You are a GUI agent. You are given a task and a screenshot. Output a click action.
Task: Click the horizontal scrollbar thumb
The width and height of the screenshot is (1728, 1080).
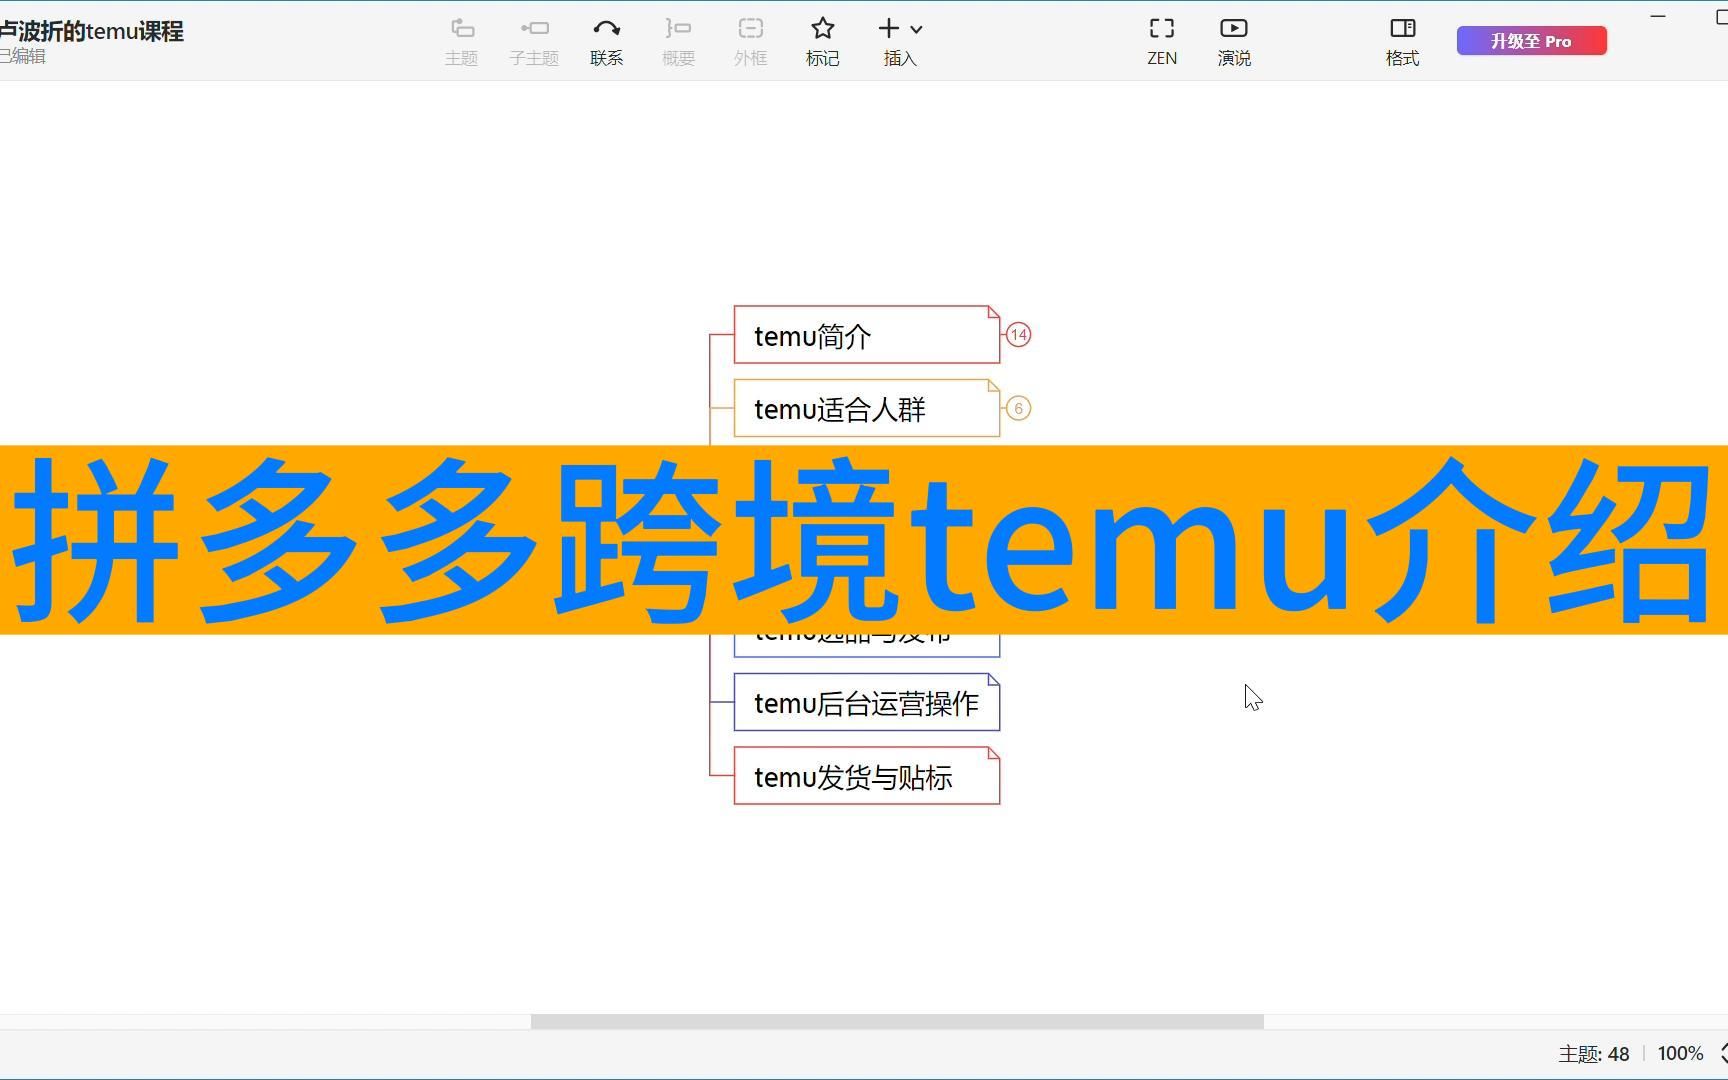point(897,1021)
